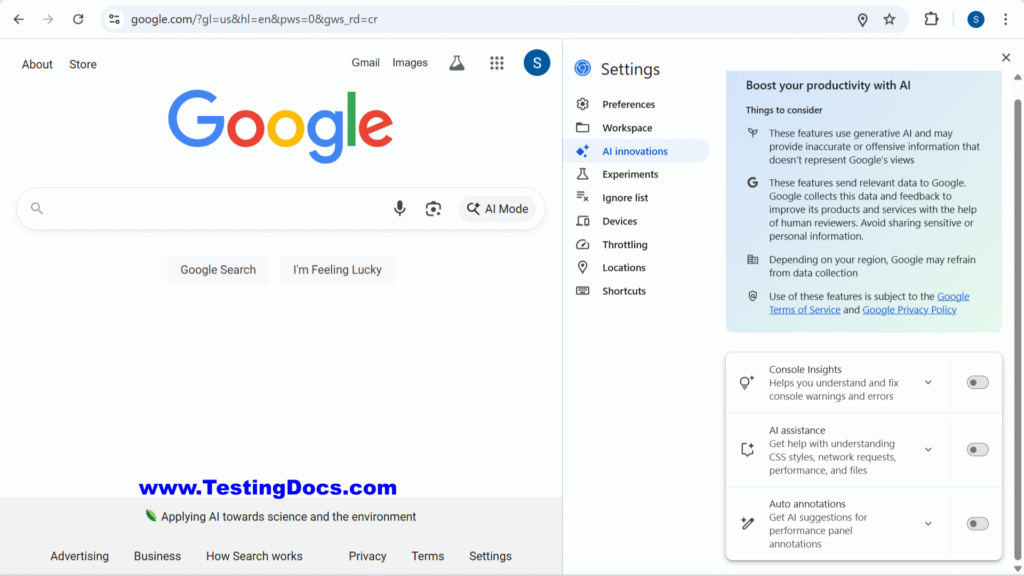1024x576 pixels.
Task: Enable the AI assistance toggle
Action: [978, 449]
